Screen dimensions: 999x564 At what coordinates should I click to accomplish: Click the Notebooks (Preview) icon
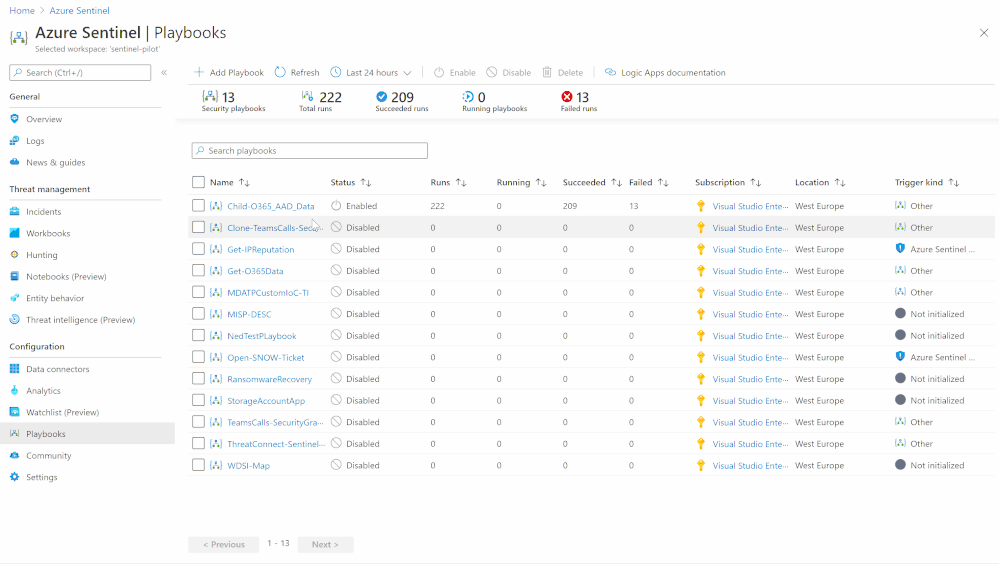15,276
